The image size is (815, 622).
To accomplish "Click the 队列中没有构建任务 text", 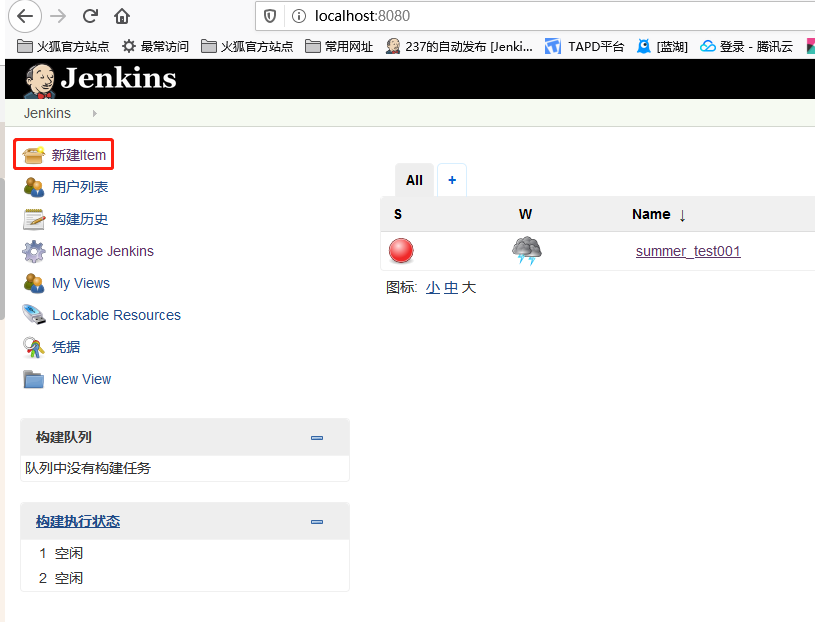I will tap(88, 468).
